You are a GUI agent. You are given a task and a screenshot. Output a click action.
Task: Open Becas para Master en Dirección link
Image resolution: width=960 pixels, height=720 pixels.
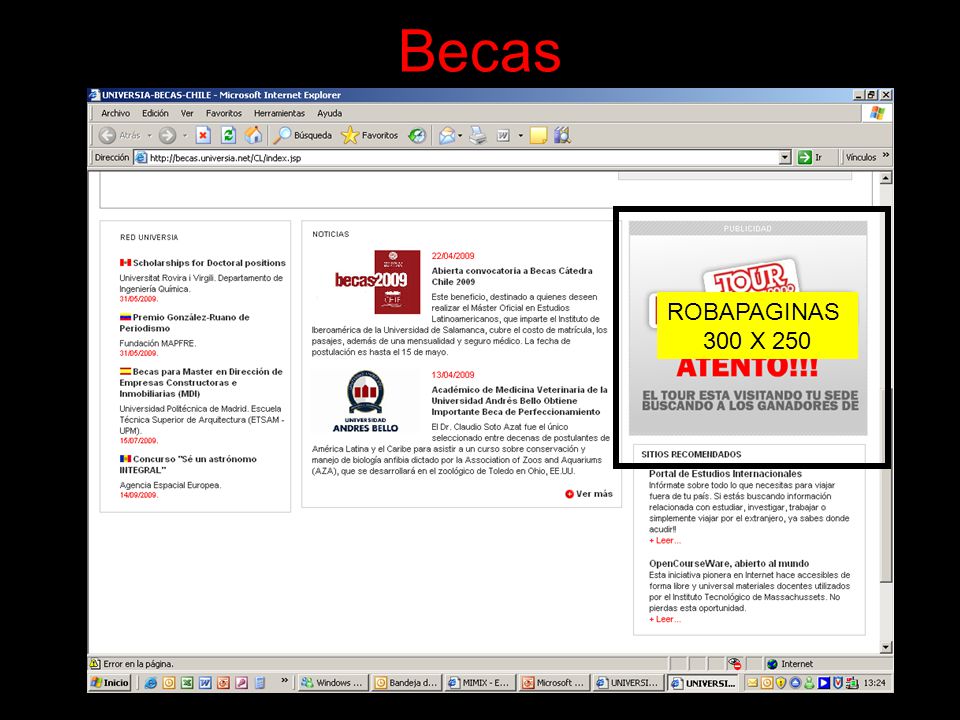[201, 383]
